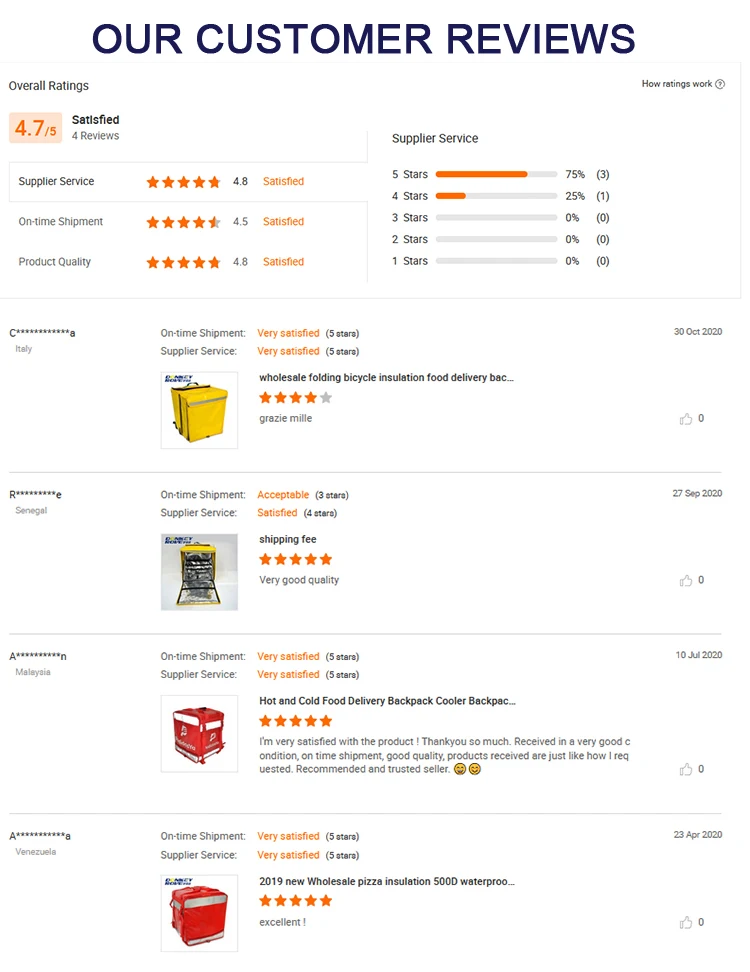This screenshot has height=972, width=750.
Task: Open the How ratings work link
Action: 677,84
